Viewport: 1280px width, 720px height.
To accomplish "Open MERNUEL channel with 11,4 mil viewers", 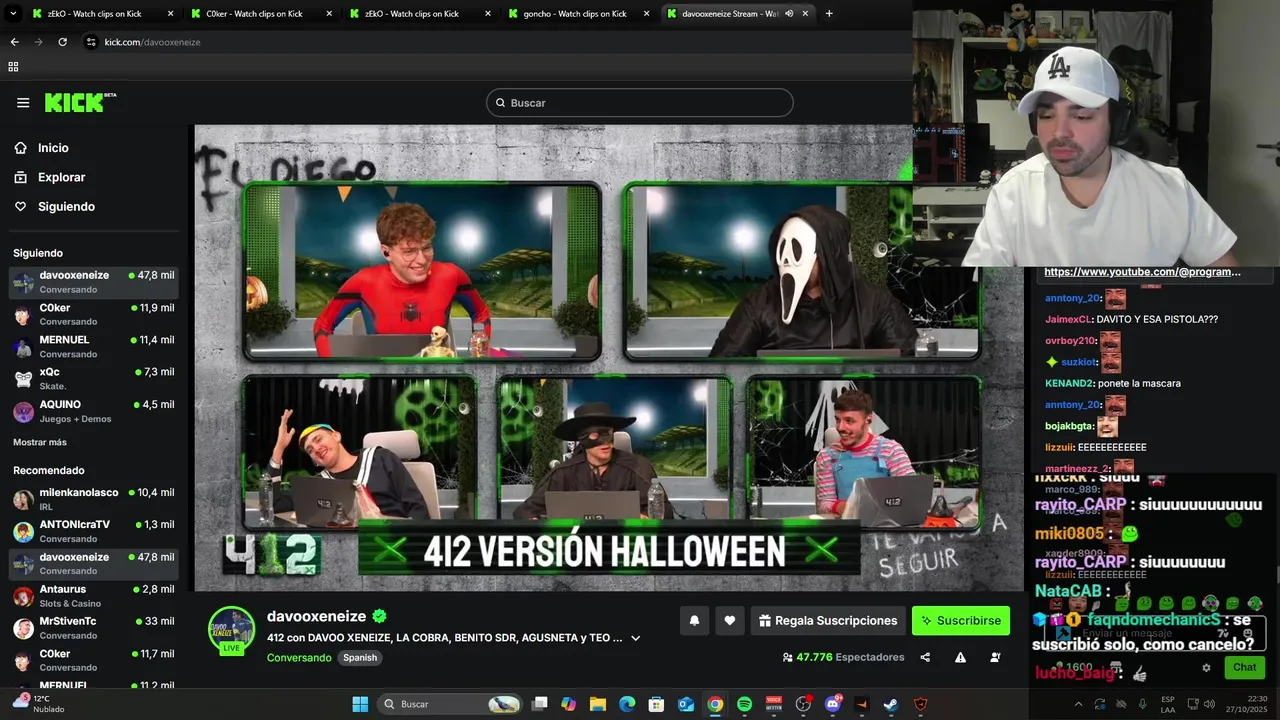I will 94,347.
